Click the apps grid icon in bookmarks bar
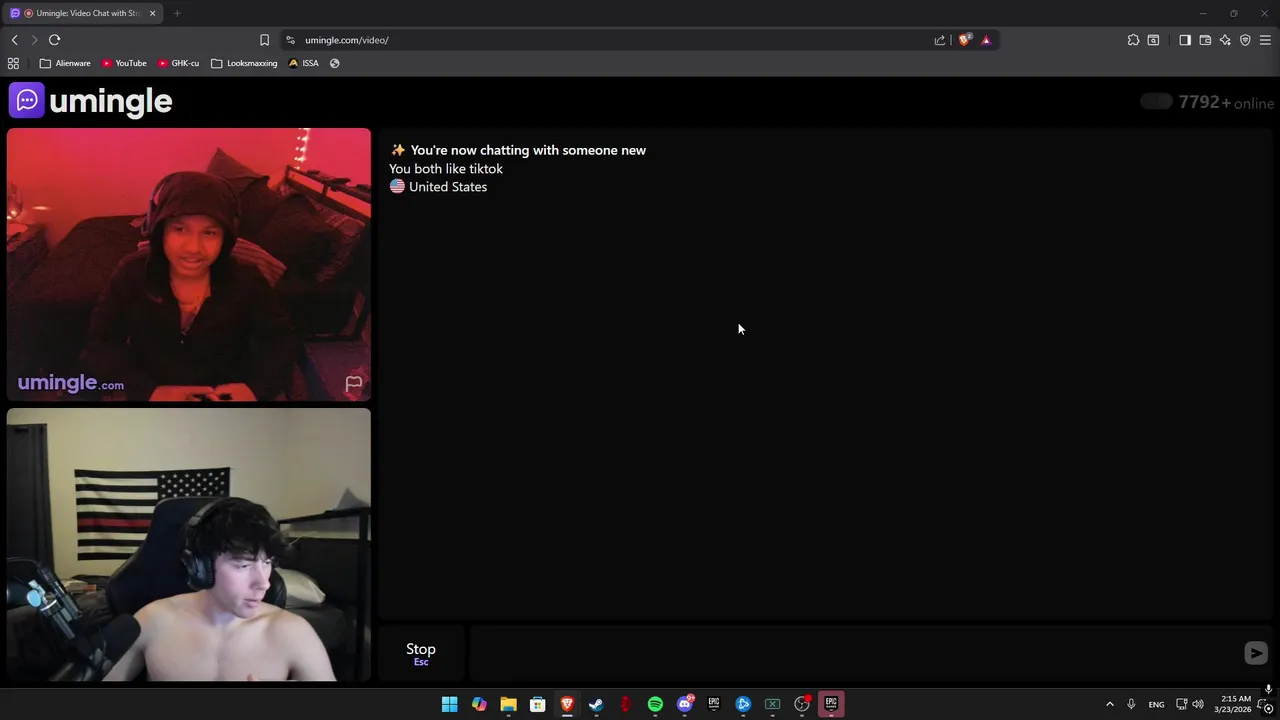 (13, 63)
